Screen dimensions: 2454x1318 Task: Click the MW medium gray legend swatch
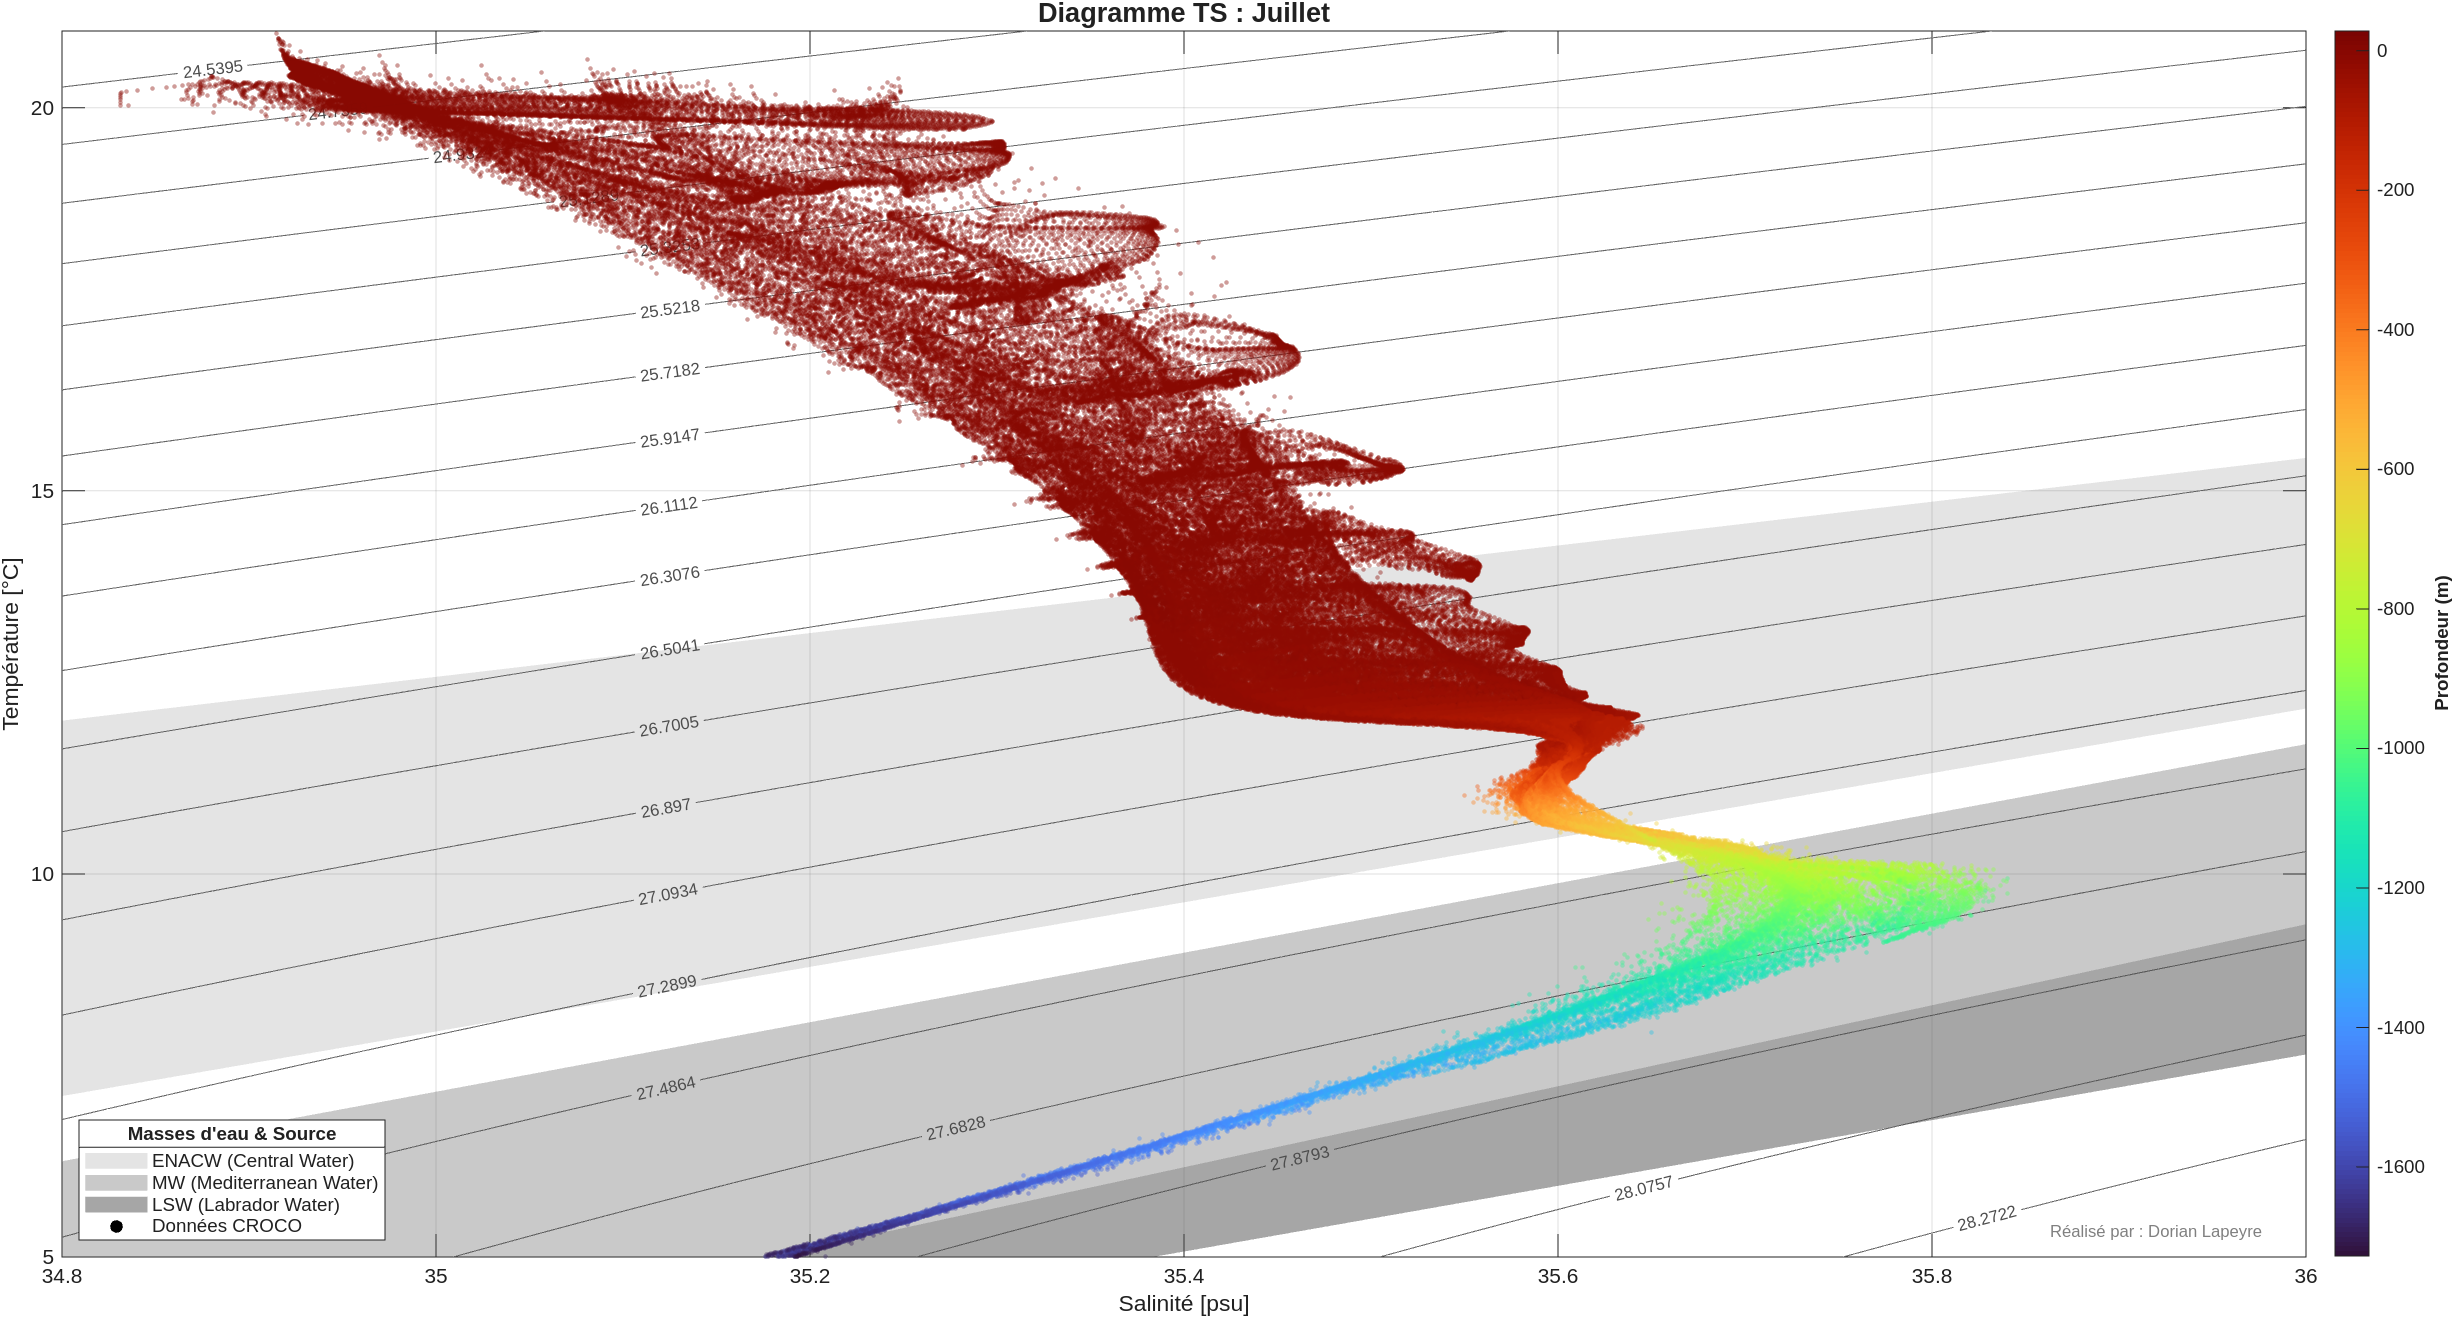(x=116, y=1183)
